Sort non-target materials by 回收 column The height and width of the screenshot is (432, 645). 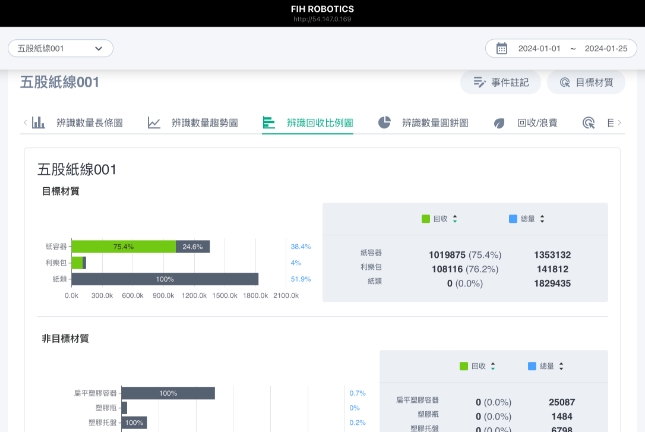(x=493, y=366)
